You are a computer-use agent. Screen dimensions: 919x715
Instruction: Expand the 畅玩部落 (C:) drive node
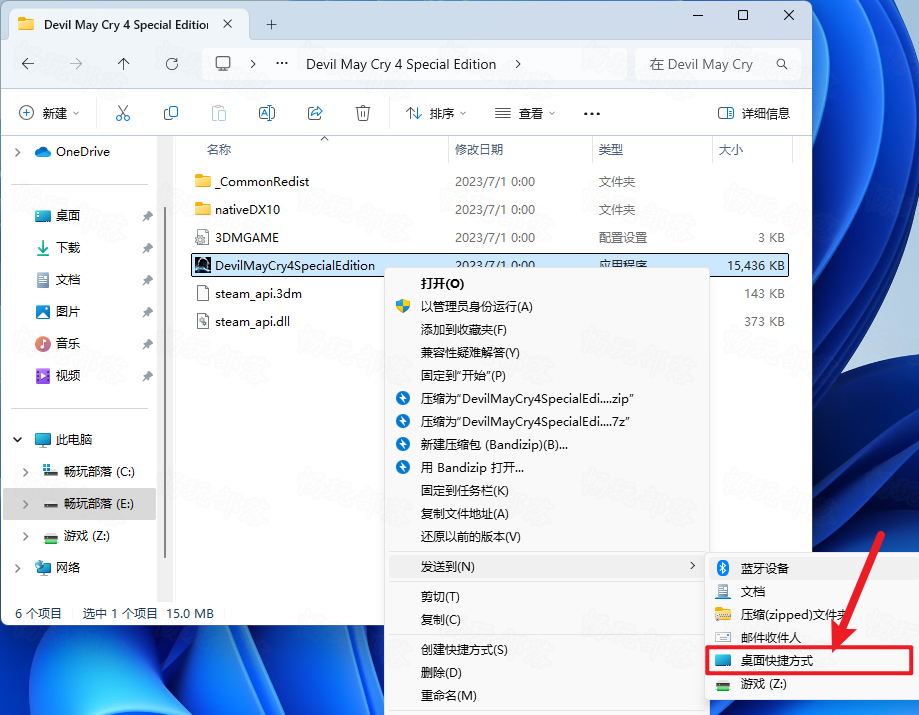point(25,472)
